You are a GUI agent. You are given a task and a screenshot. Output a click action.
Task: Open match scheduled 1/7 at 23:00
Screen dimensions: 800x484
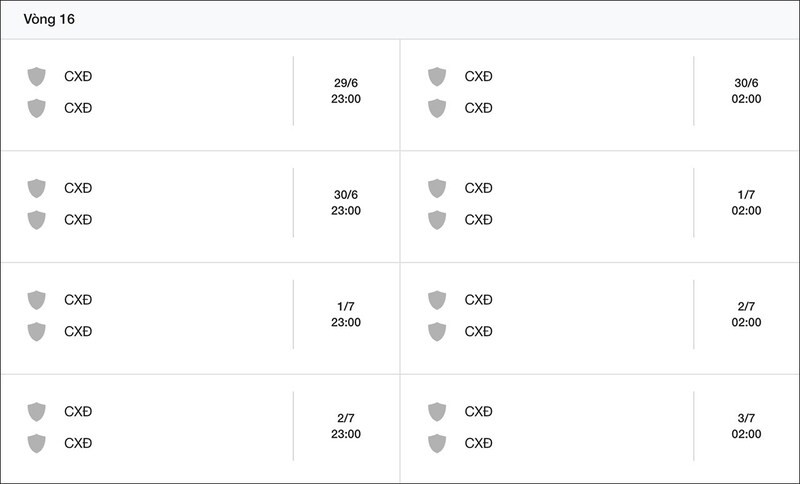pyautogui.click(x=200, y=318)
